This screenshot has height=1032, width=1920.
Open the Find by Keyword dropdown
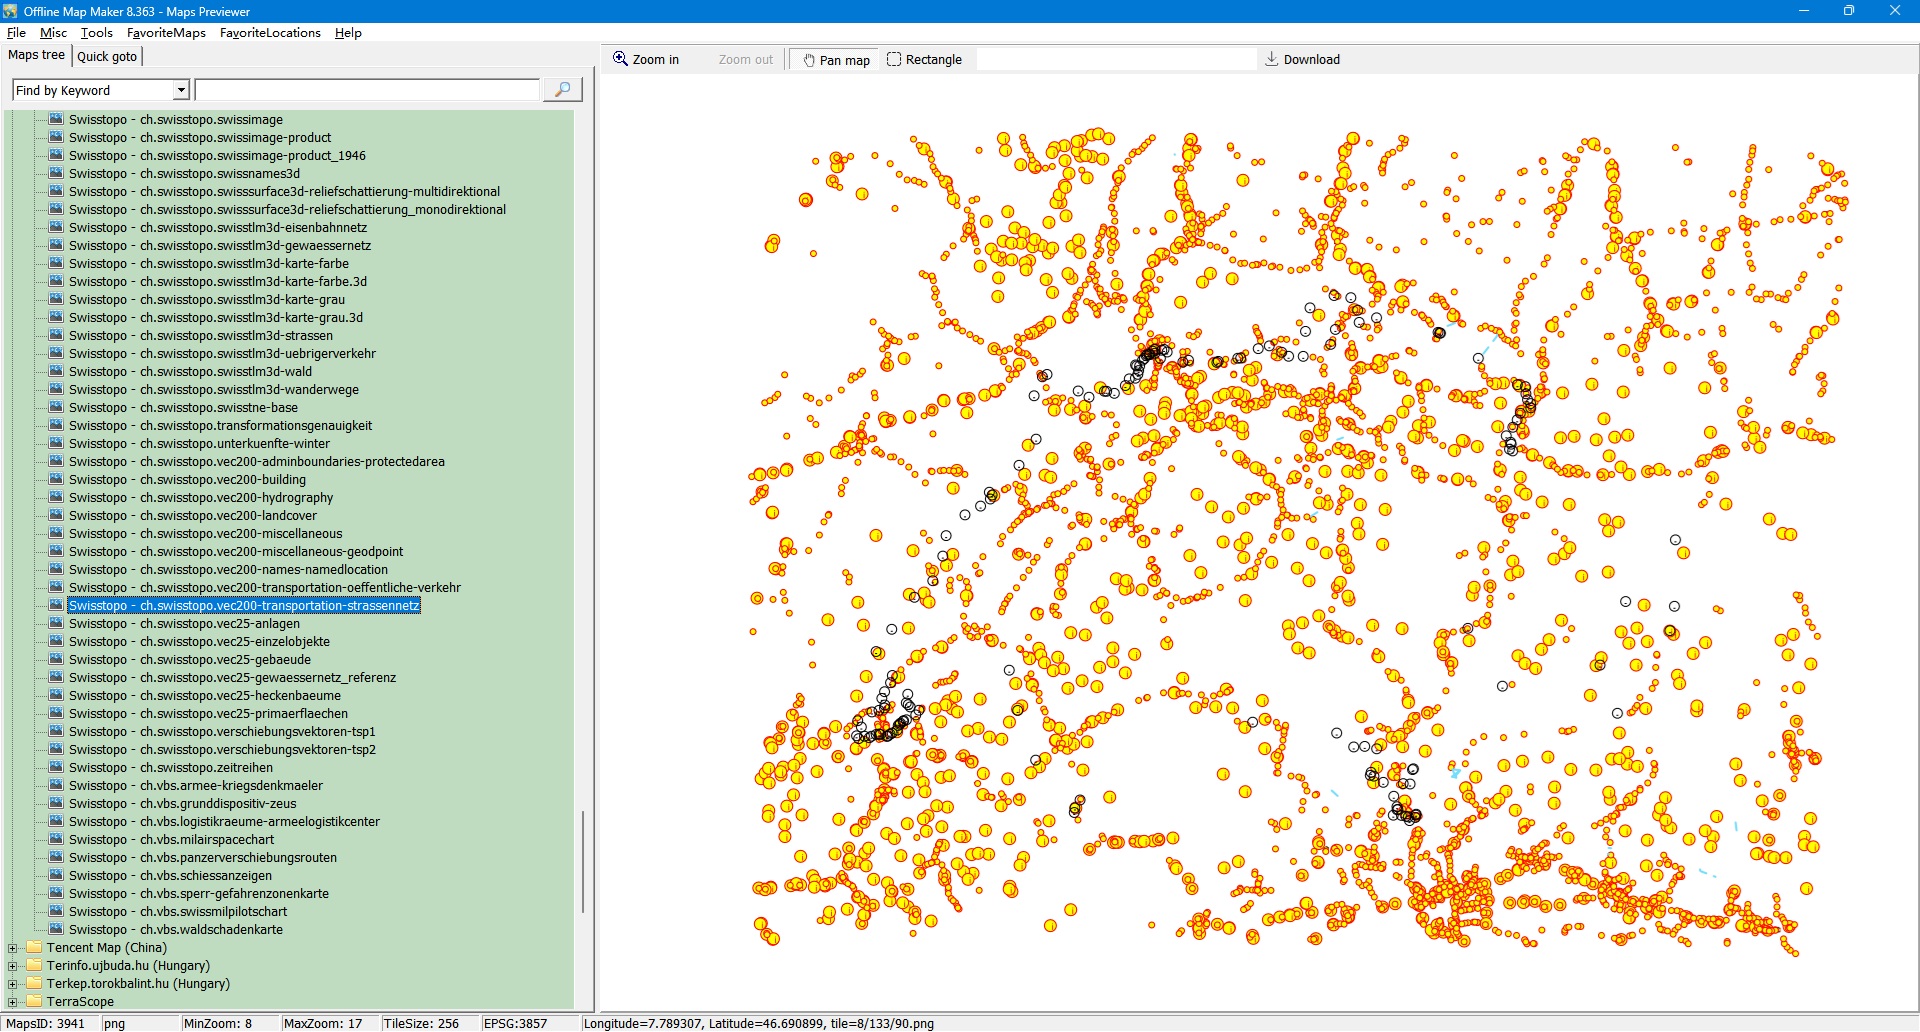pos(181,90)
